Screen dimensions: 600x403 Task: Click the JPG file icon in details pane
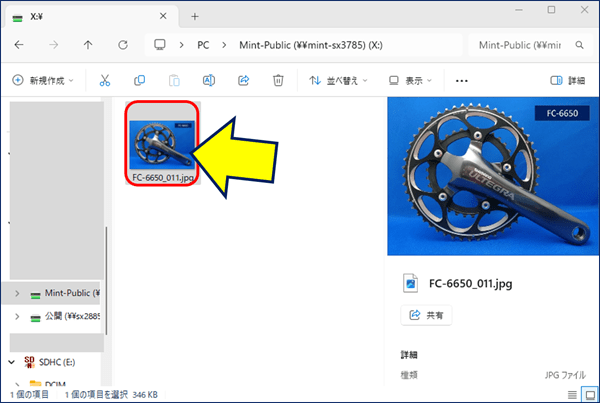(x=411, y=283)
